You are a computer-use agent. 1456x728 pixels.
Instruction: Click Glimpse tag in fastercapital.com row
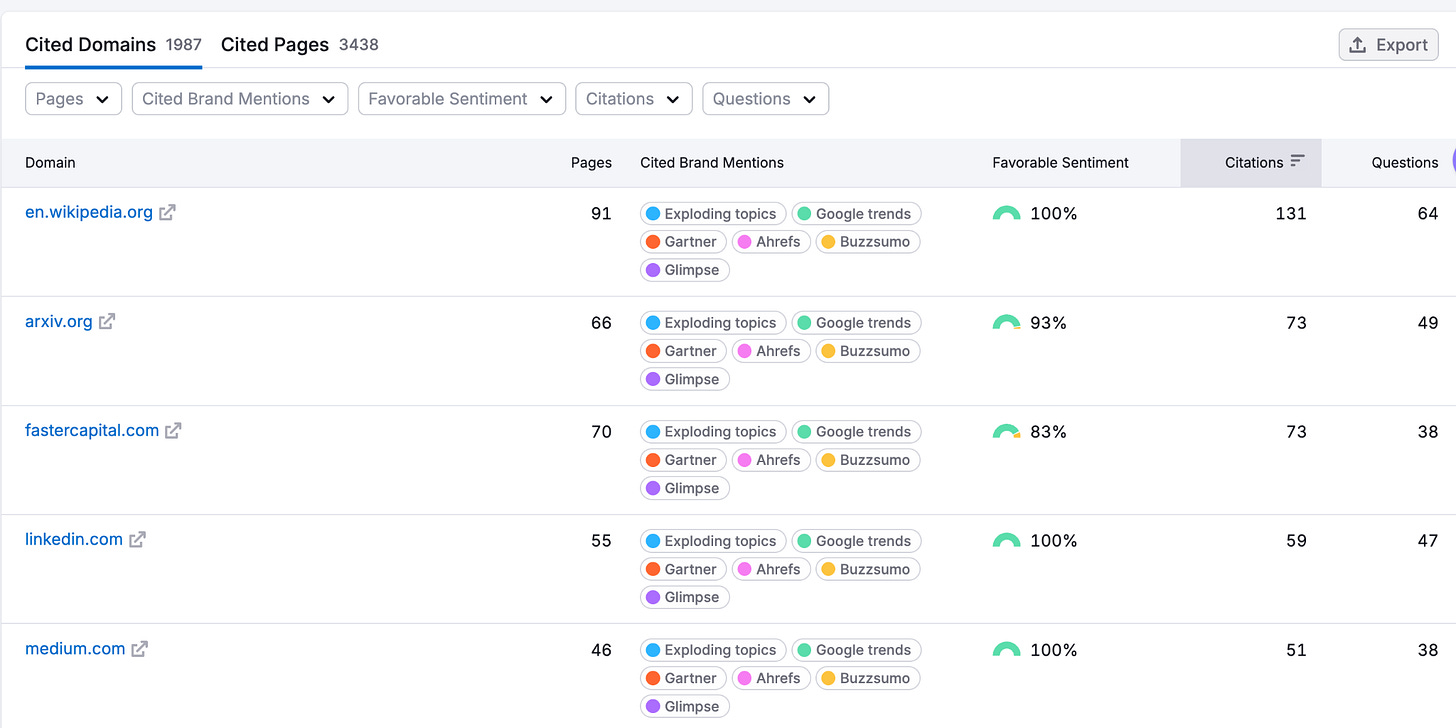coord(685,488)
